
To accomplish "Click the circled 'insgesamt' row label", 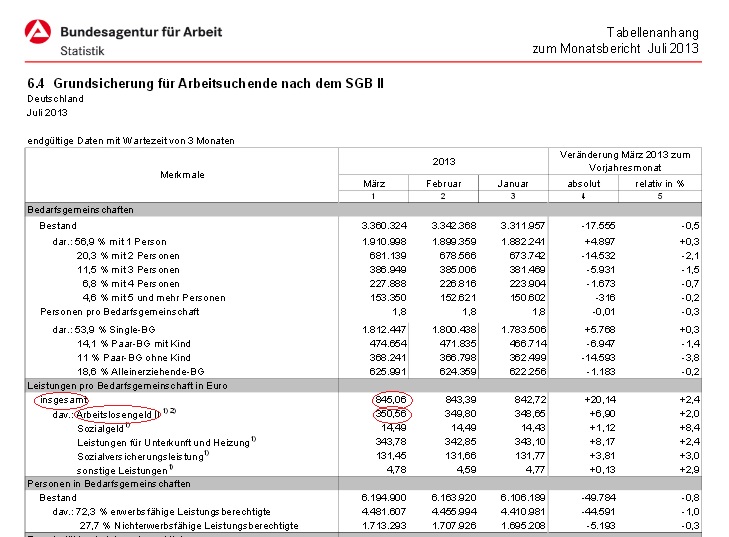I will [x=62, y=400].
